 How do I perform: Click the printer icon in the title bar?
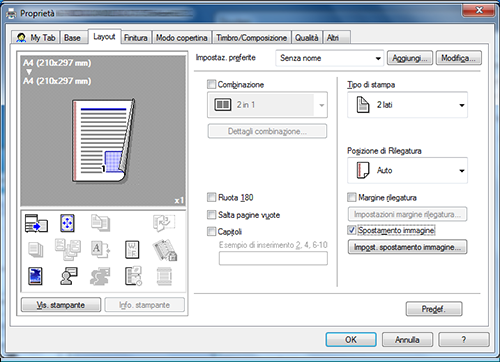tap(12, 13)
